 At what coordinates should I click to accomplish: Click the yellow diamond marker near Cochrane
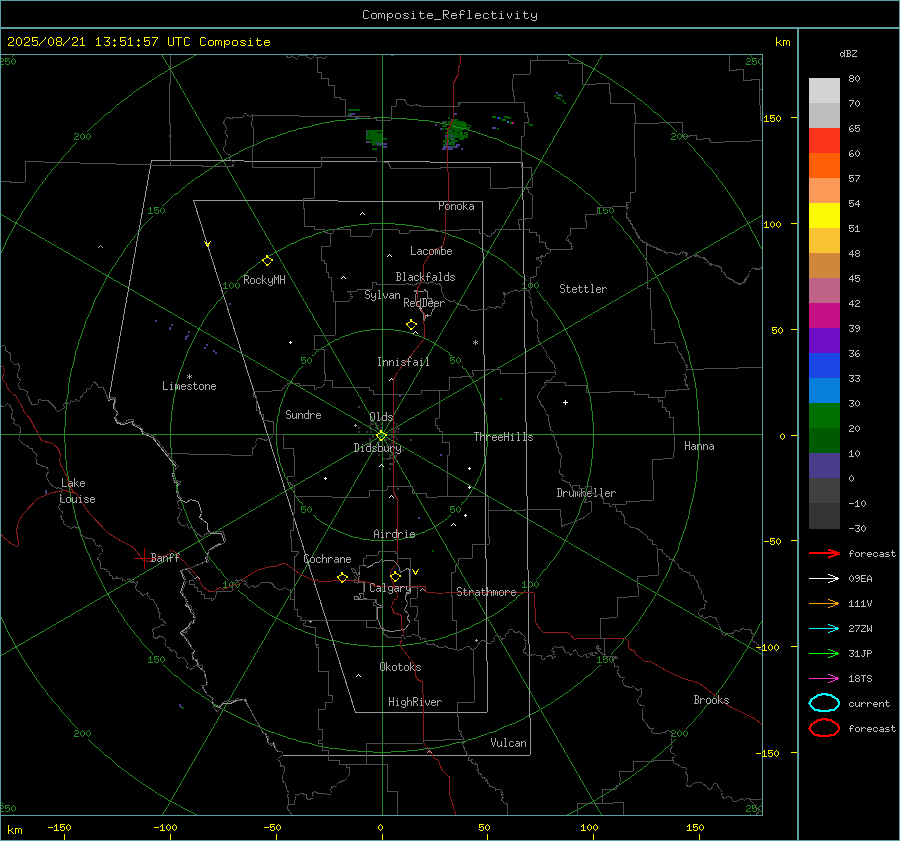pyautogui.click(x=342, y=577)
